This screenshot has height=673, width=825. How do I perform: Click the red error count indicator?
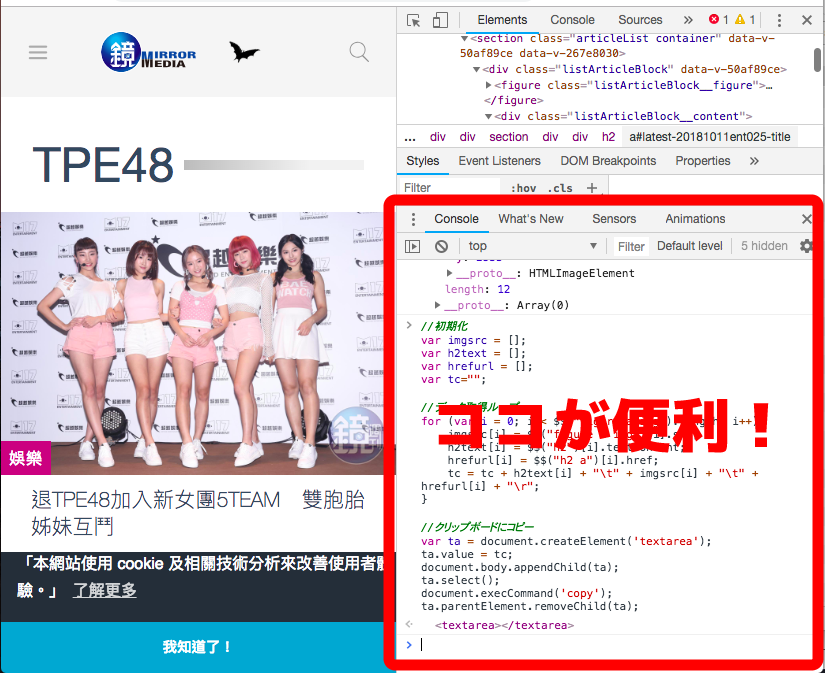coord(719,19)
